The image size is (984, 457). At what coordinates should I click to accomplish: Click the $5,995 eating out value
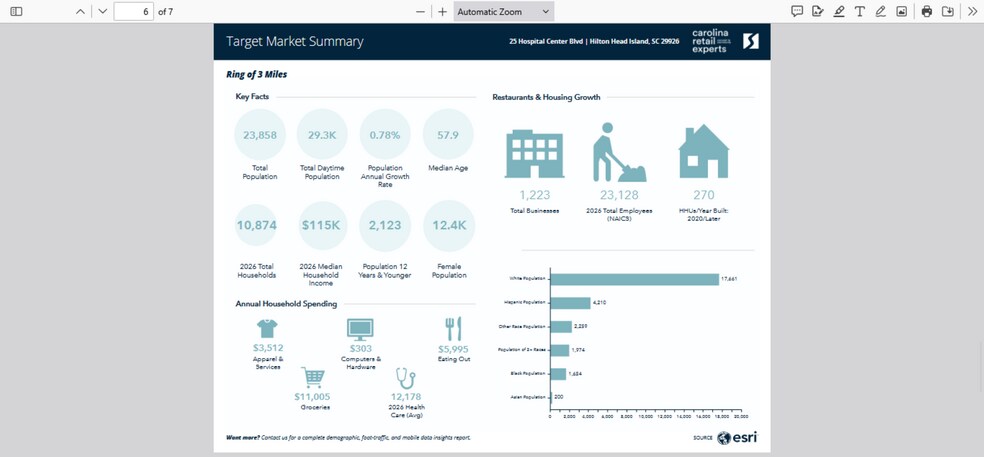(453, 349)
